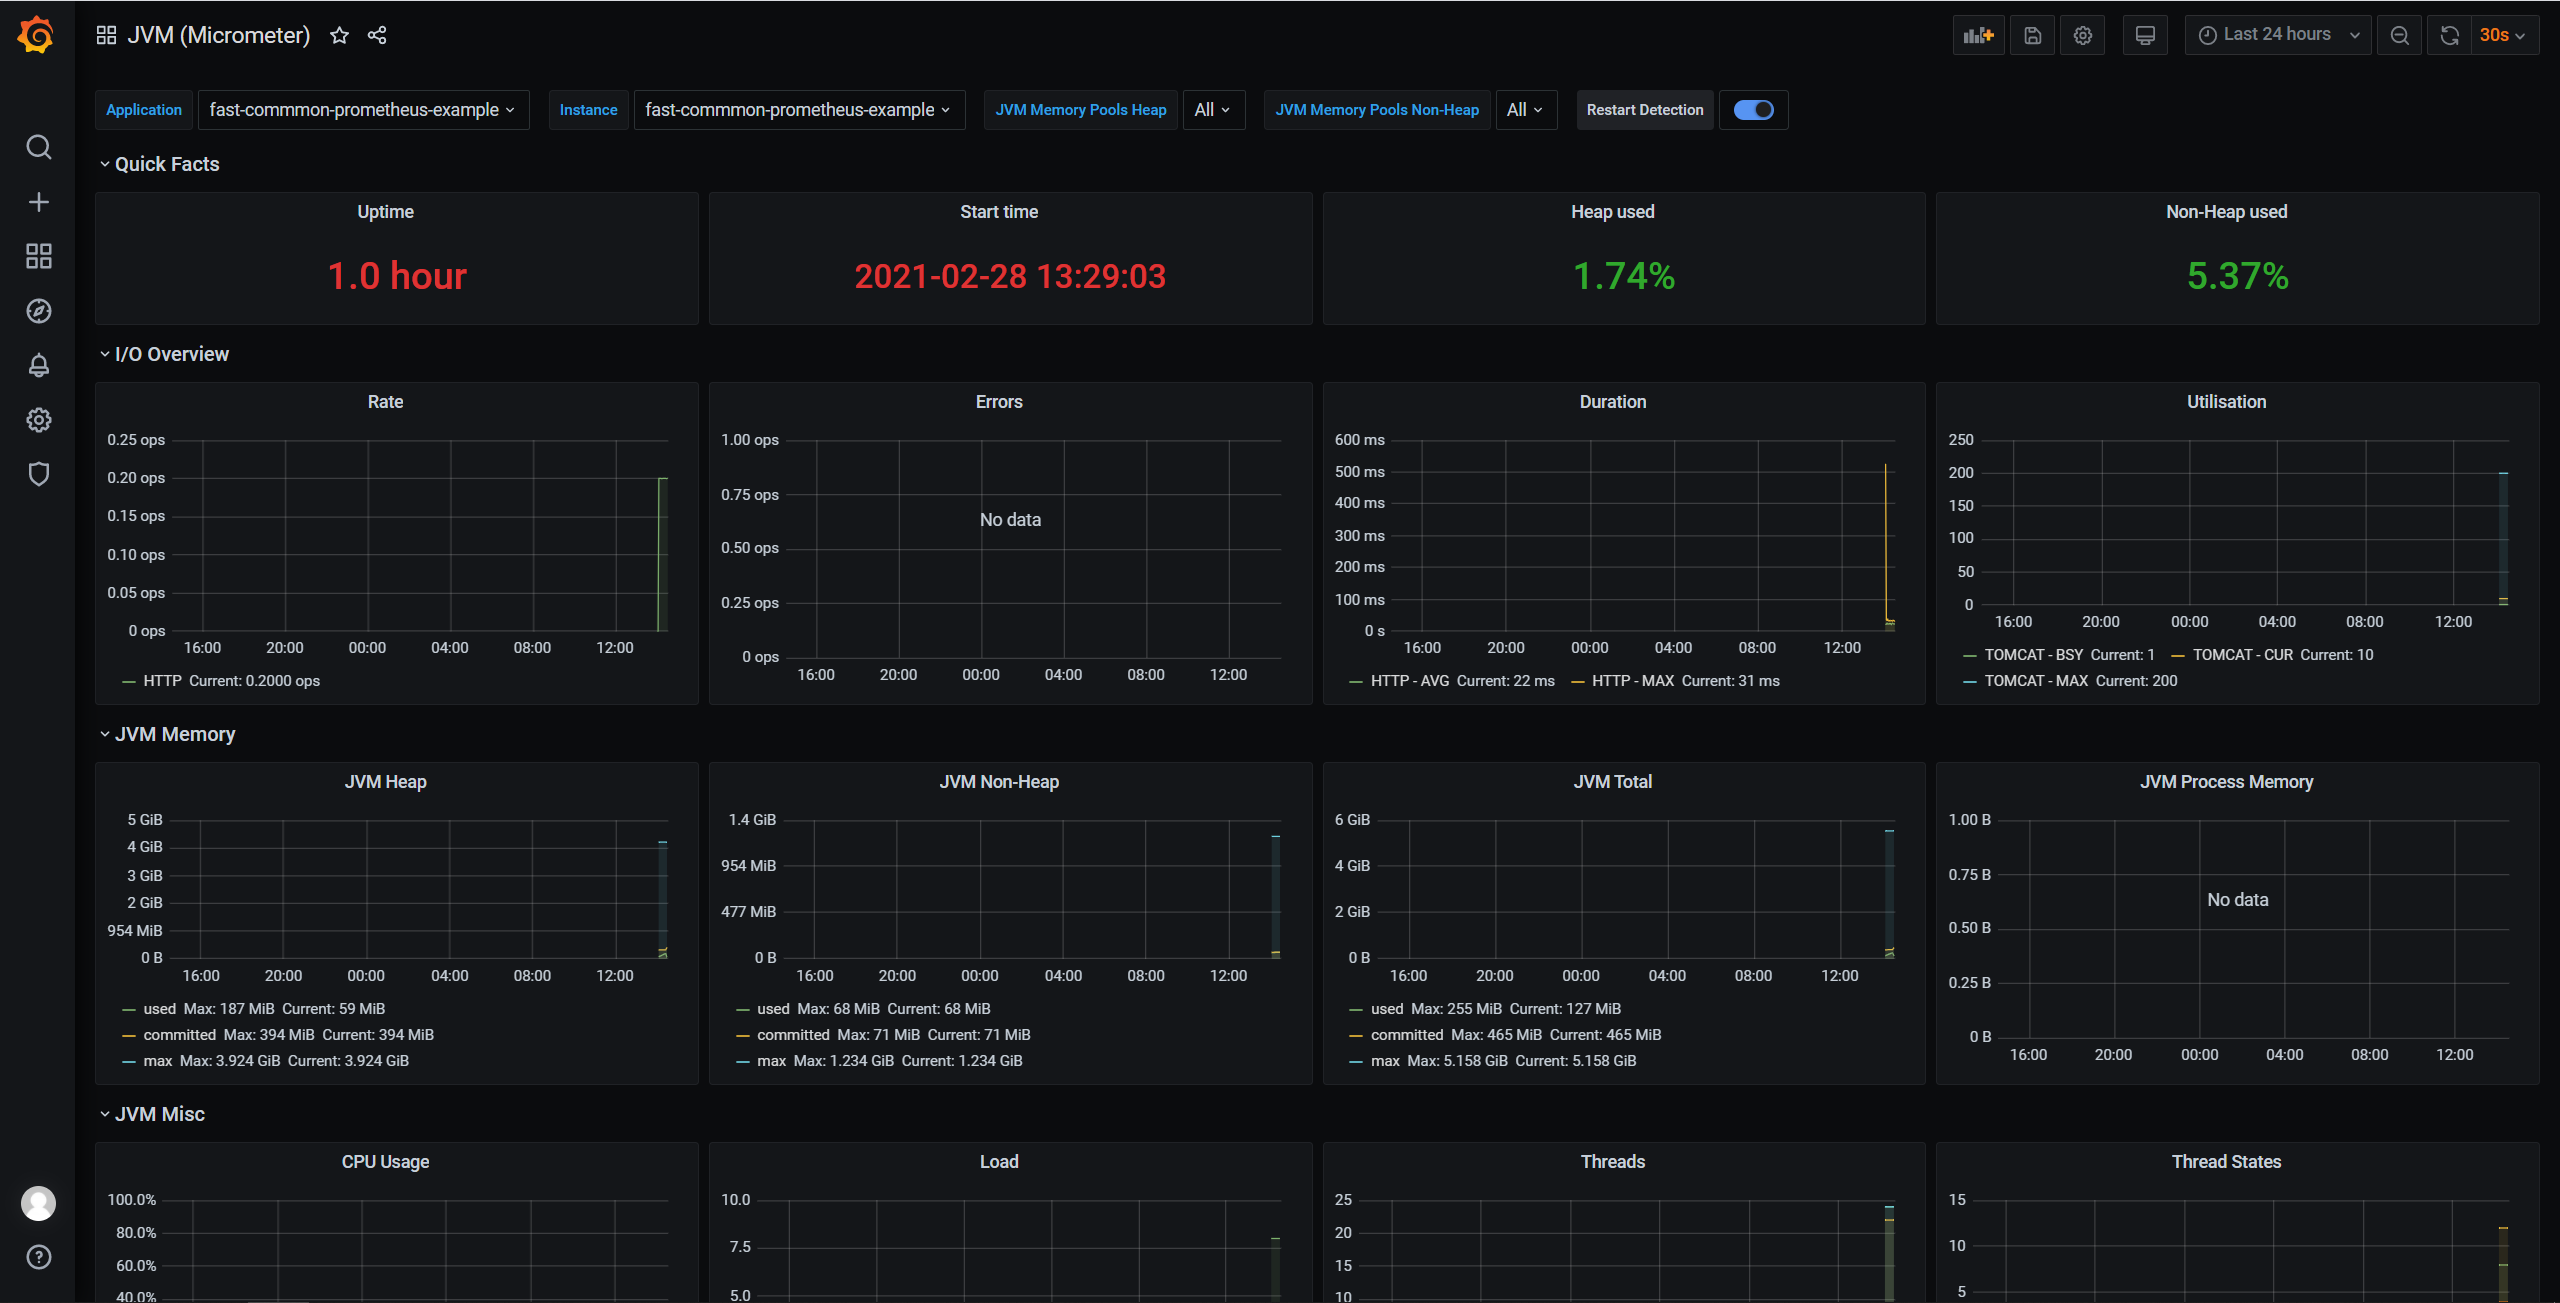
Task: Click the committed legend color line in JVM Heap
Action: (x=129, y=1035)
